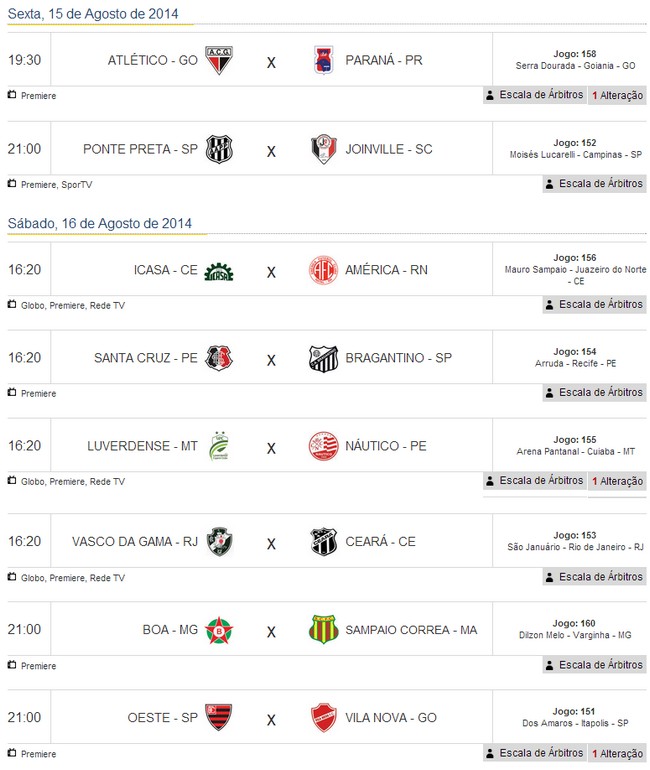Show 1 Alteração for Oeste x Vila Nova
This screenshot has width=650, height=770.
pos(617,753)
